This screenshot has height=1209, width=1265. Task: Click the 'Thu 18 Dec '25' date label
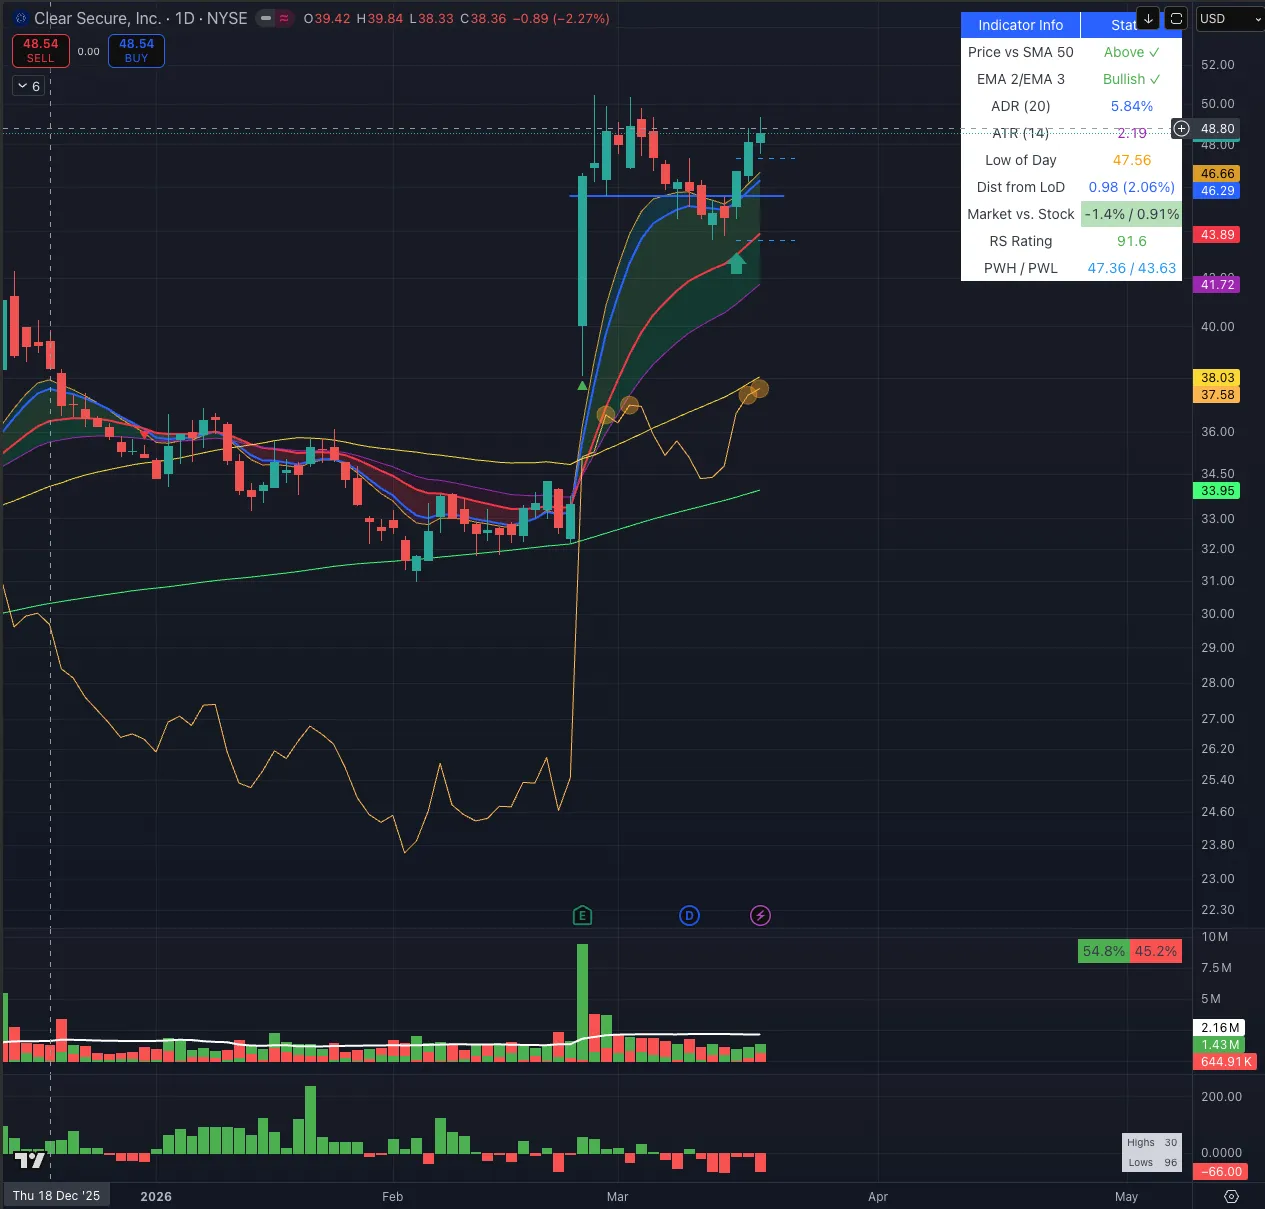(x=56, y=1196)
